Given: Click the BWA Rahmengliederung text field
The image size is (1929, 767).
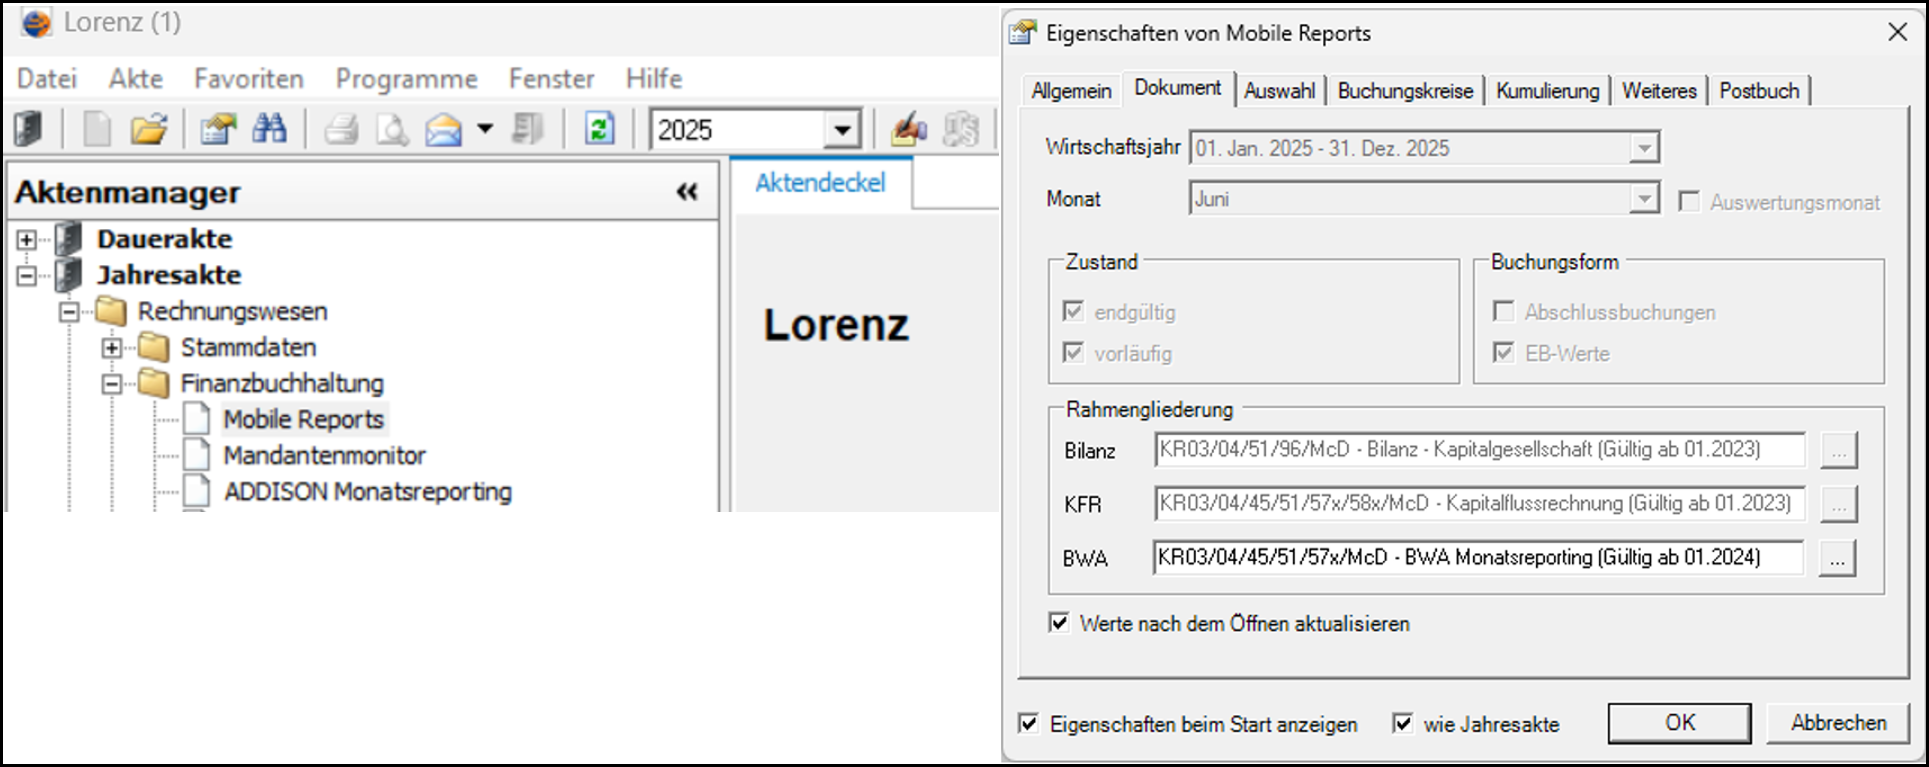Looking at the screenshot, I should tap(1479, 557).
